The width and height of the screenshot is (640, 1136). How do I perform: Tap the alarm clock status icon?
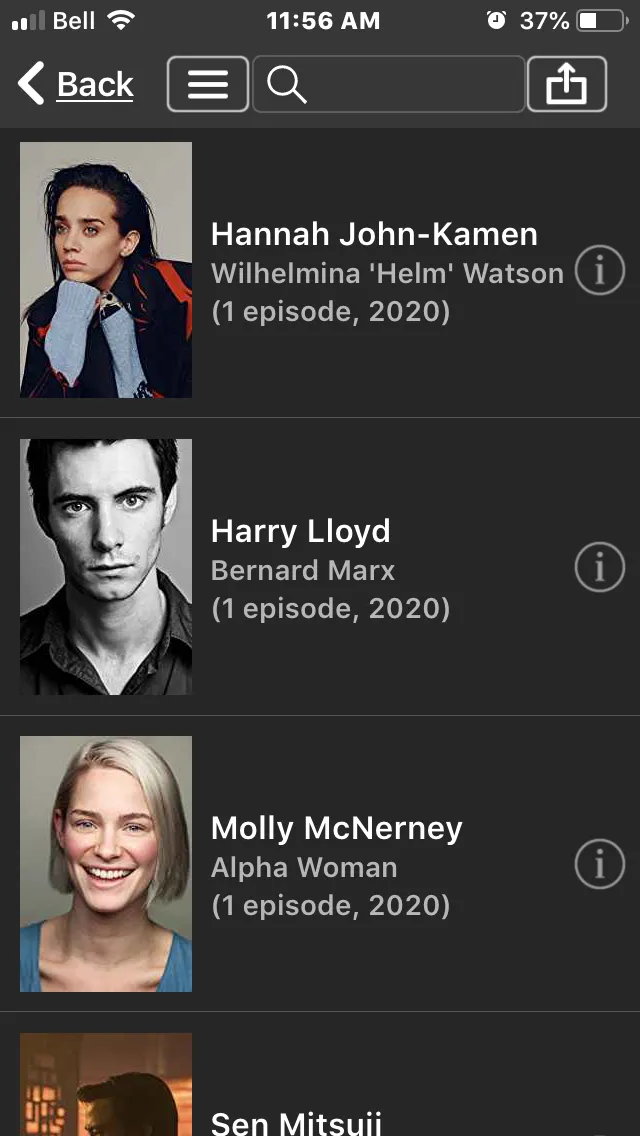coord(496,20)
